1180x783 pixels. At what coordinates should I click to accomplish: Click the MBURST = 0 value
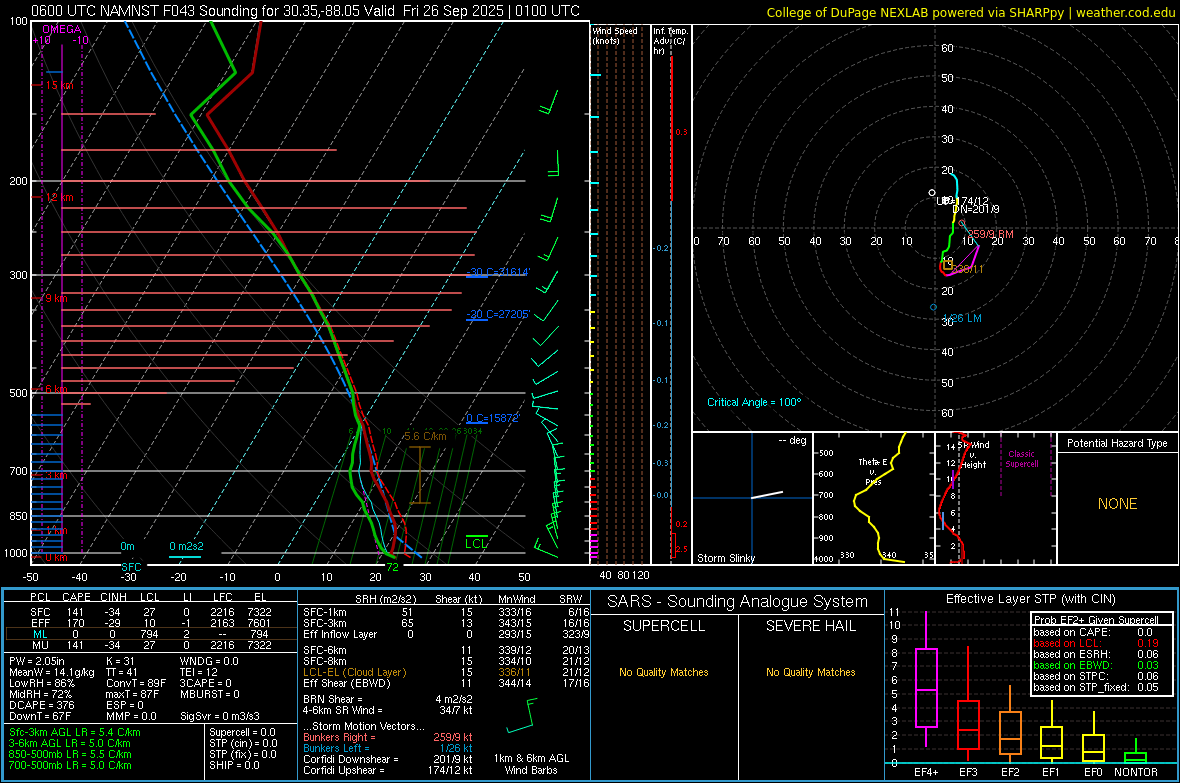coord(210,694)
